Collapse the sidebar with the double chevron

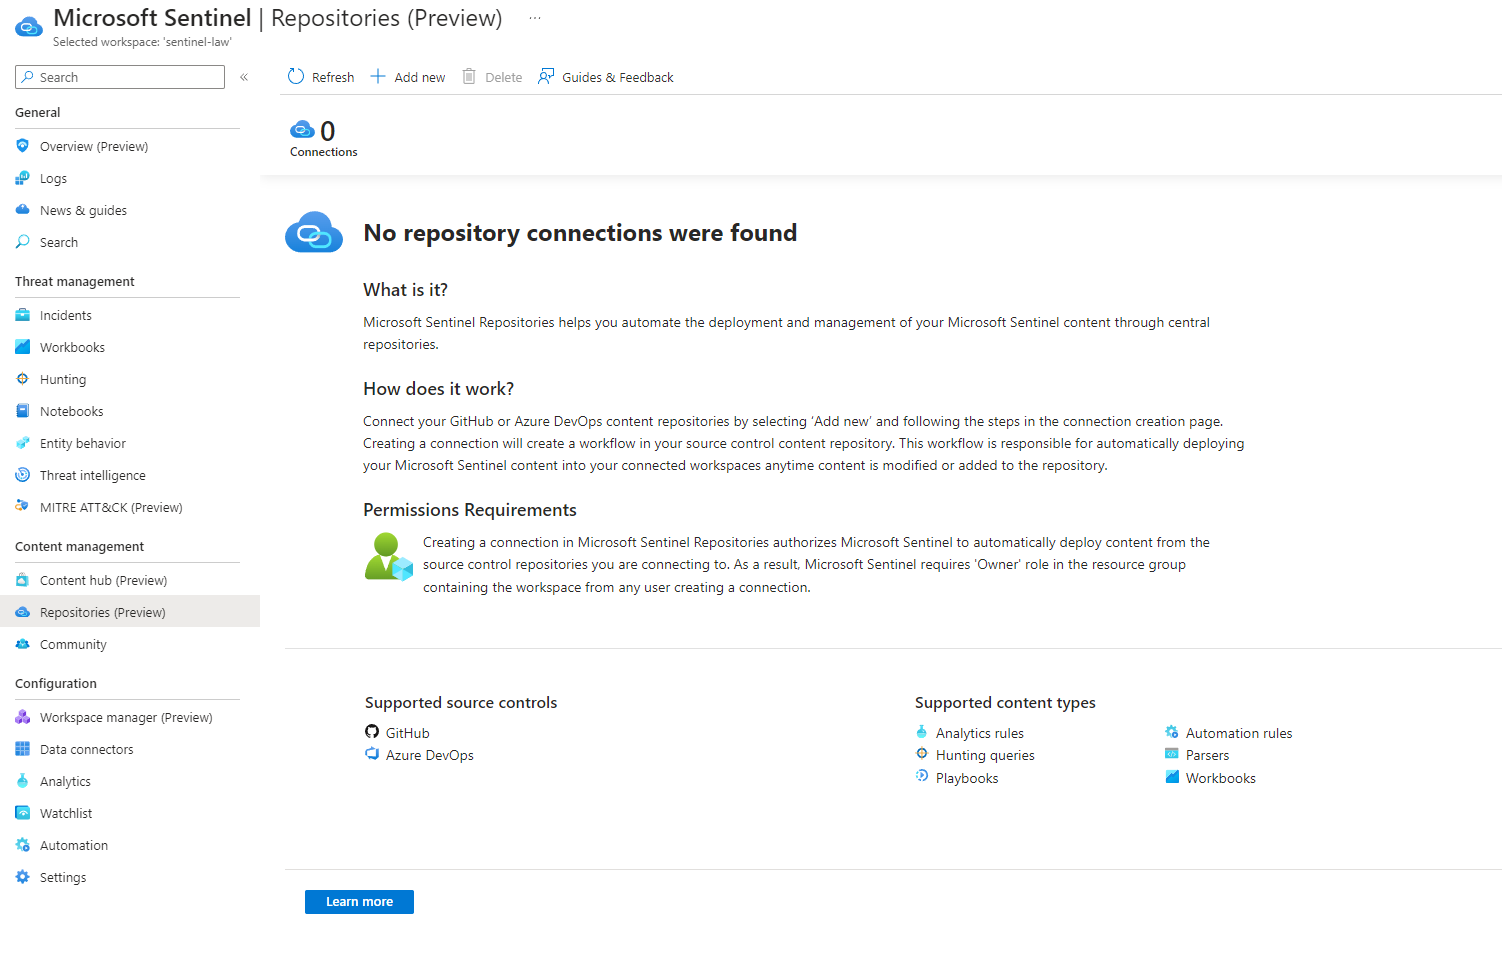[244, 77]
